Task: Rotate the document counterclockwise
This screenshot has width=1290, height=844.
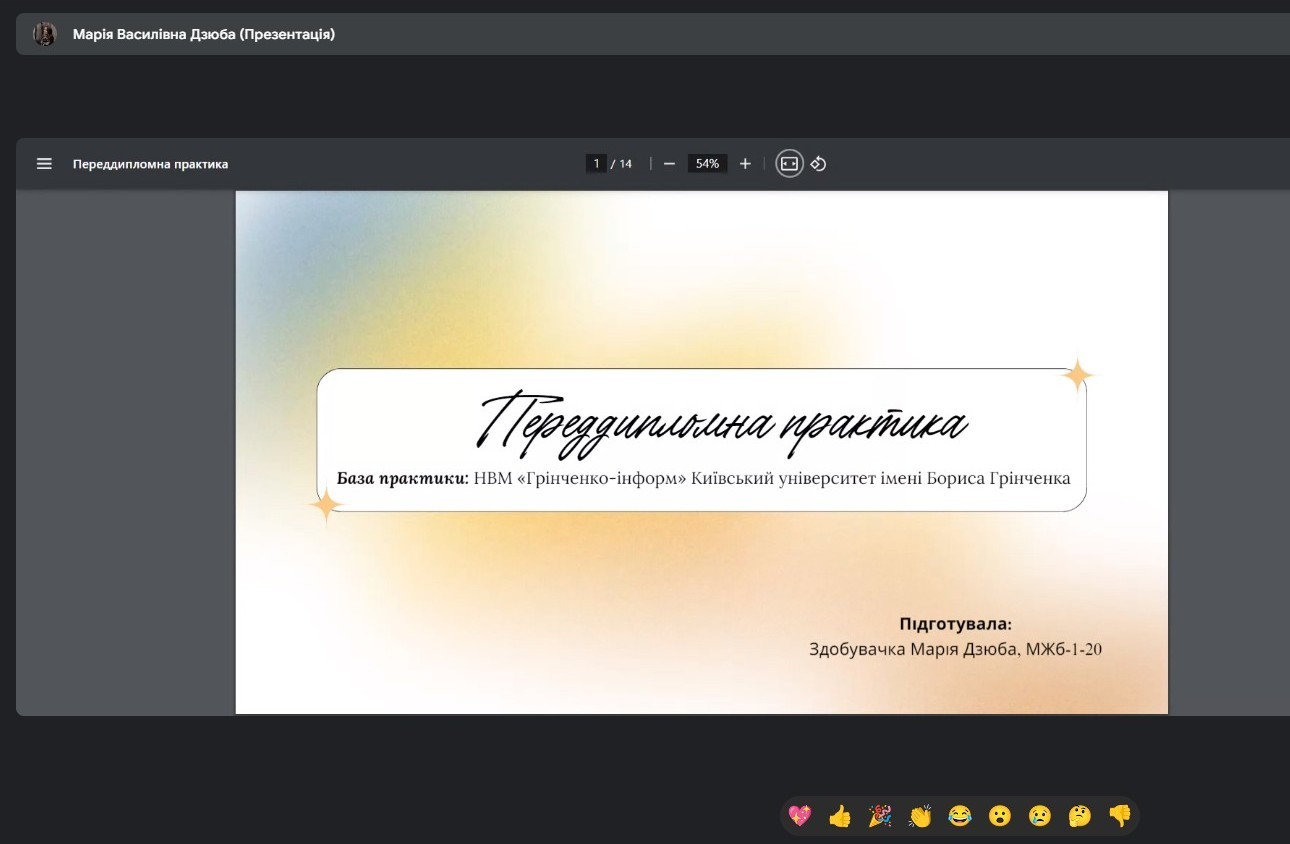Action: pyautogui.click(x=818, y=164)
